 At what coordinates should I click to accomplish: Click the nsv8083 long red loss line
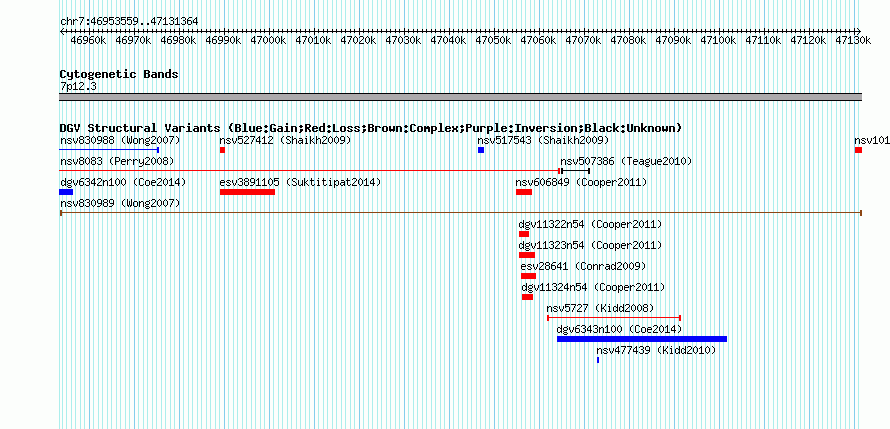(310, 171)
